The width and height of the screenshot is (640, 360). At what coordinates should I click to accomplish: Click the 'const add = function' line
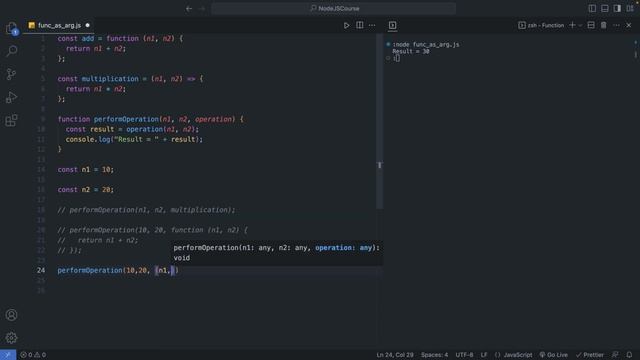tap(120, 38)
